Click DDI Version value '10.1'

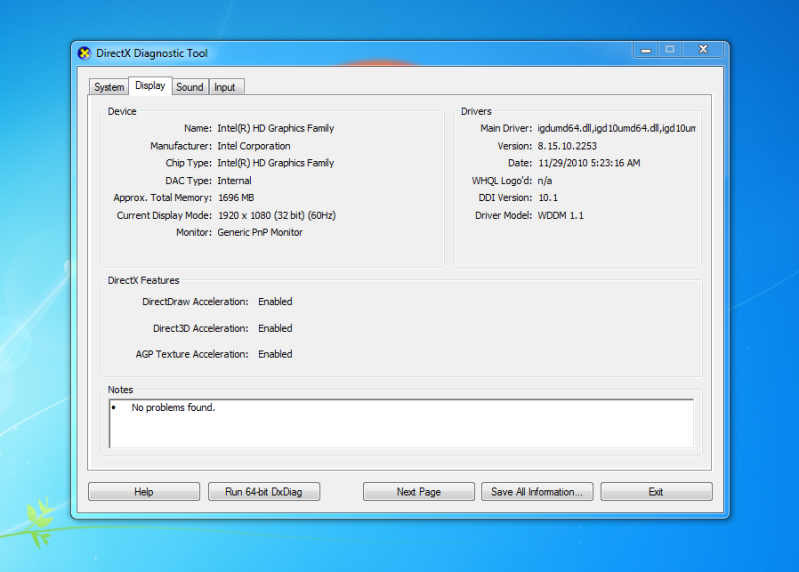click(x=548, y=198)
